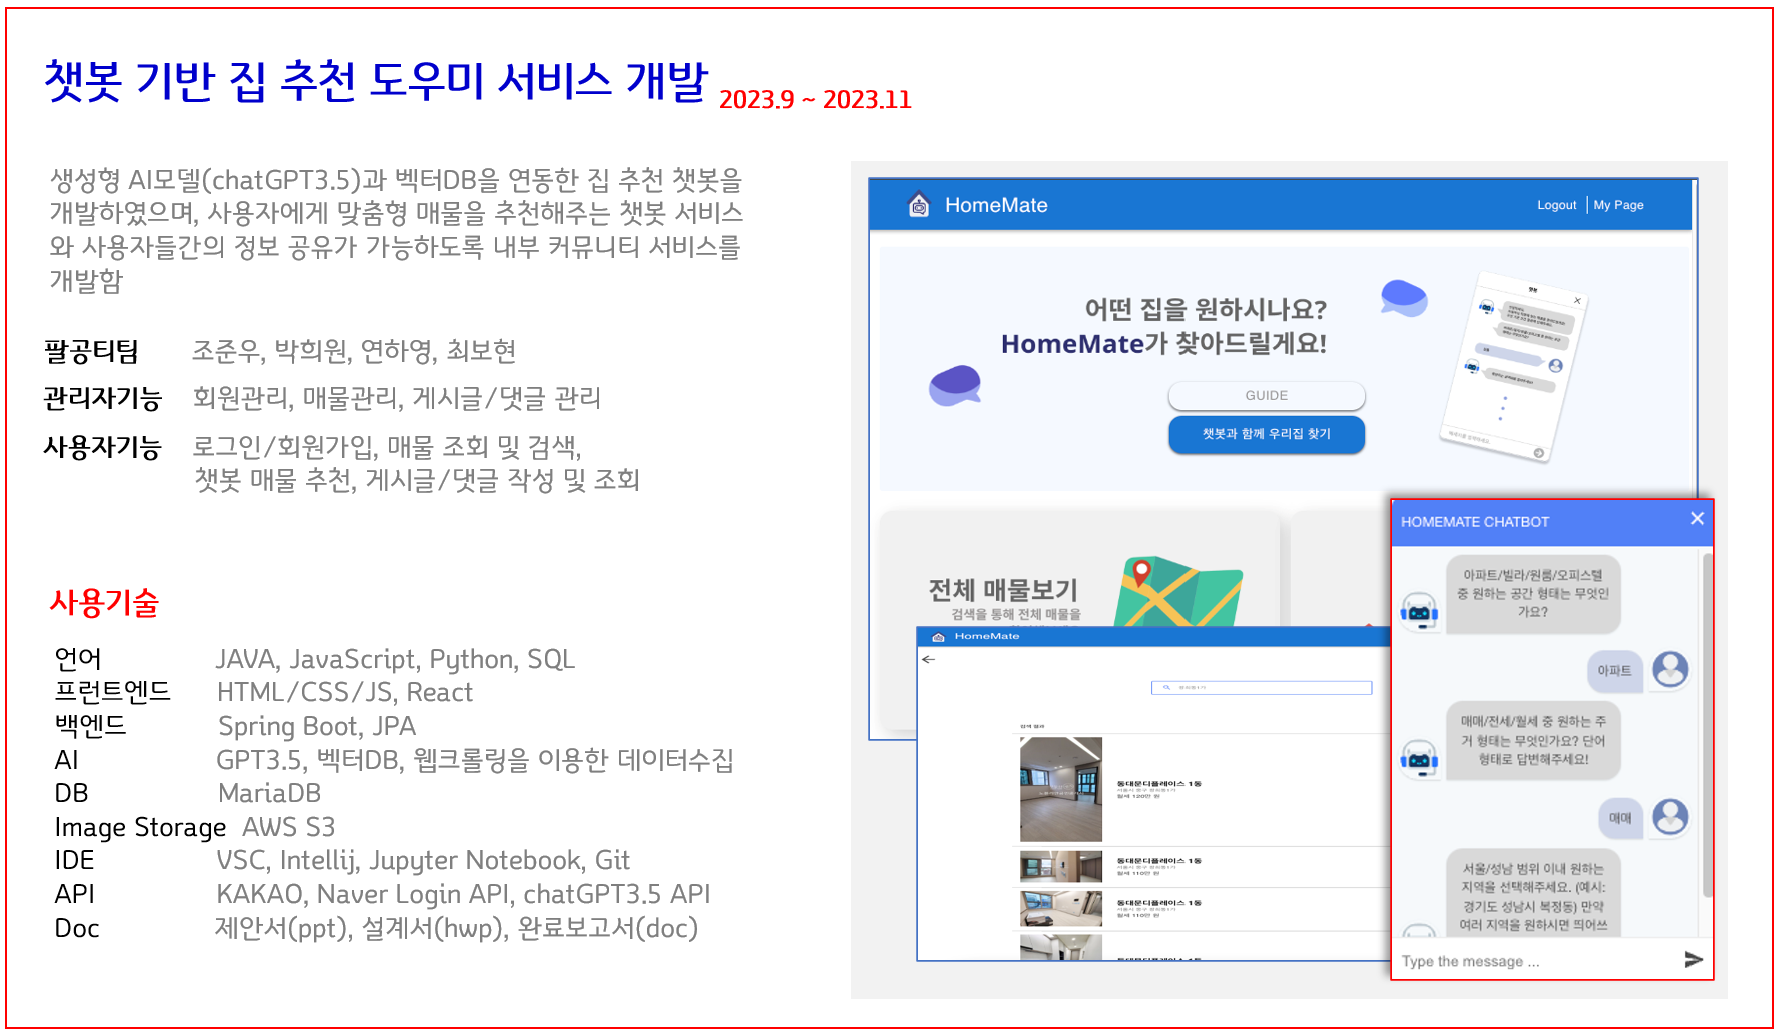Click the GUIDE button
Screen dimensions: 1779x1034
pos(1266,396)
